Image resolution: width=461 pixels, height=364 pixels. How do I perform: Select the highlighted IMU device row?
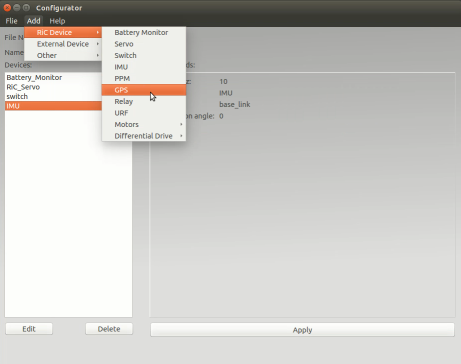tap(53, 106)
